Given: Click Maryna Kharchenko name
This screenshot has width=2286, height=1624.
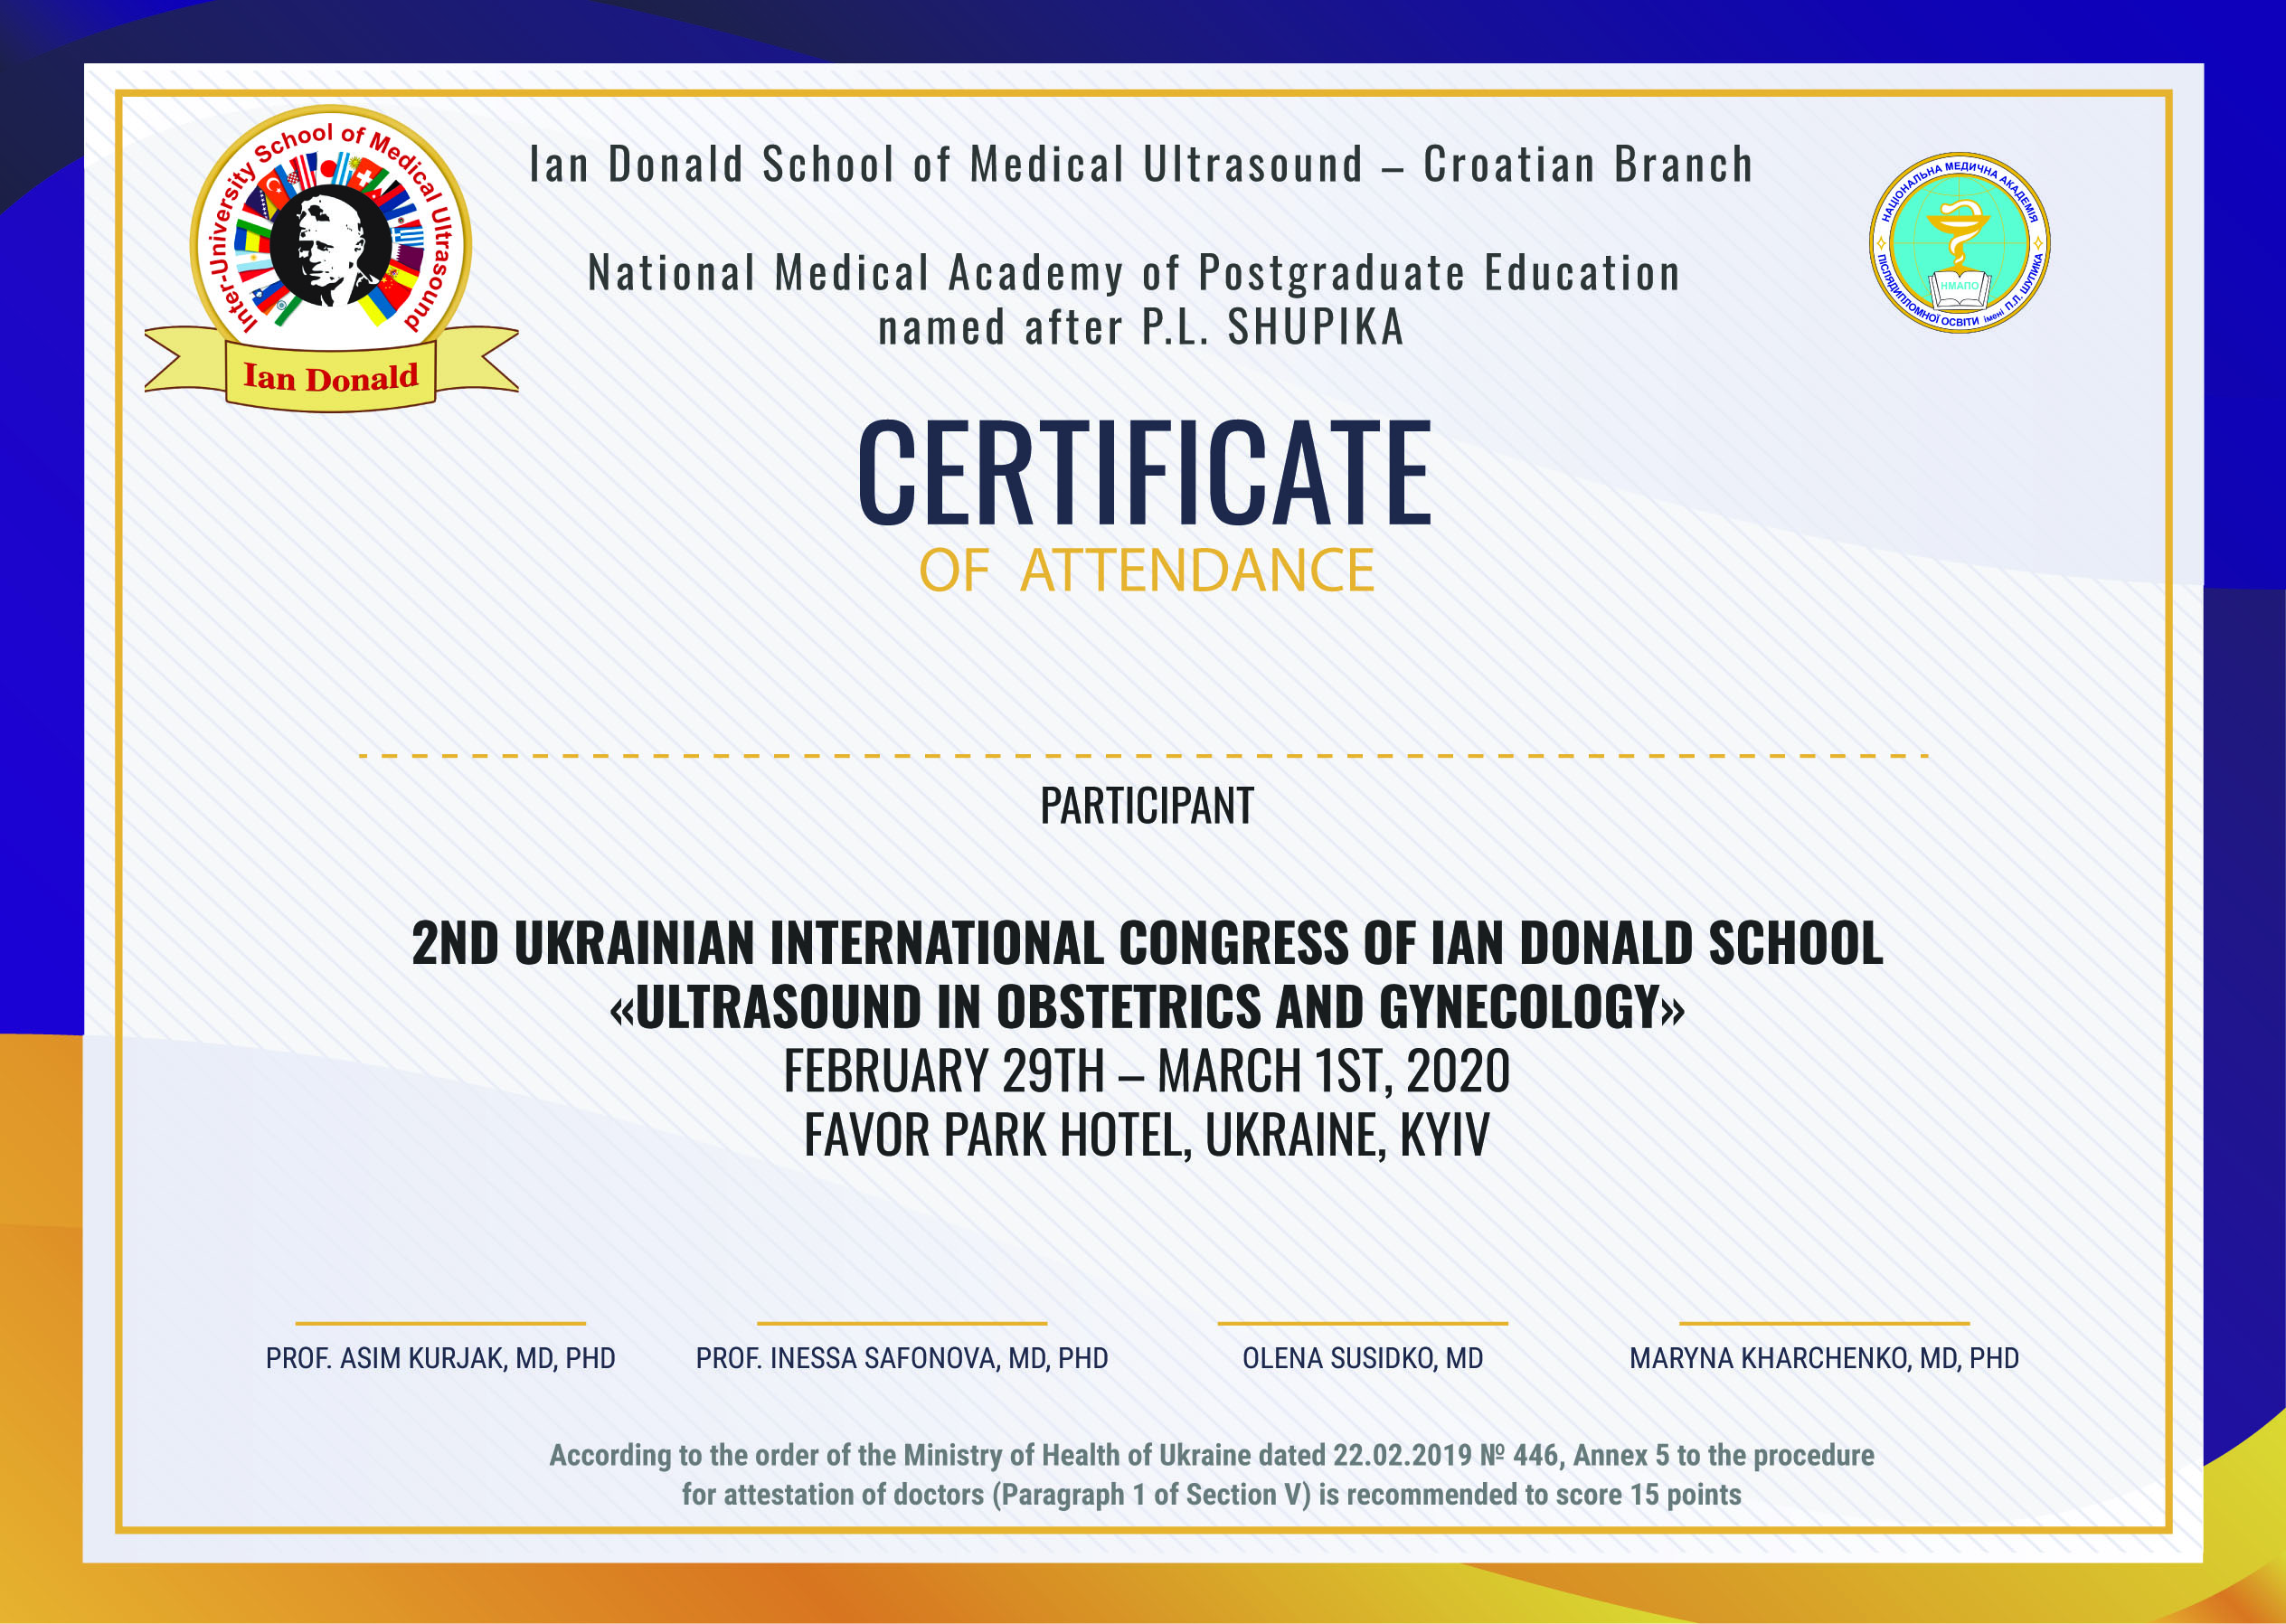Looking at the screenshot, I should [1823, 1358].
